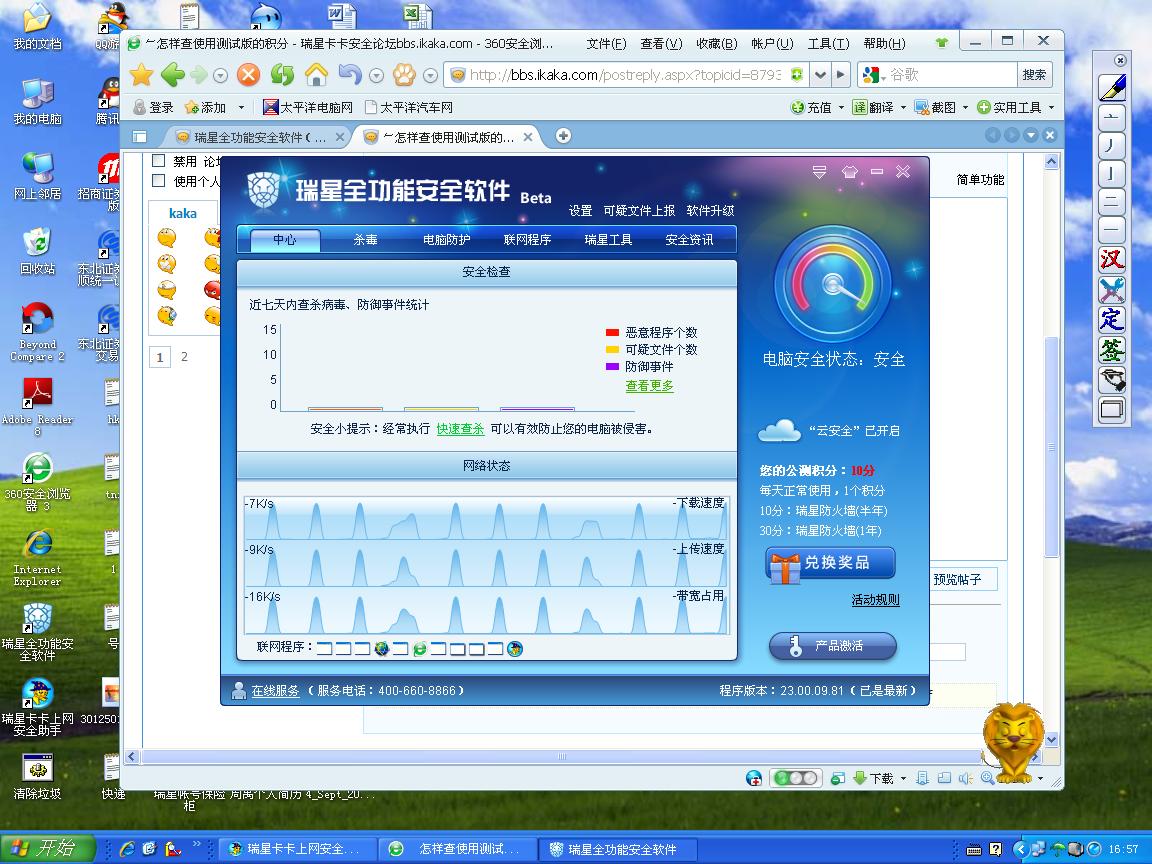Open the browser home page icon
This screenshot has width=1152, height=864.
[x=316, y=74]
